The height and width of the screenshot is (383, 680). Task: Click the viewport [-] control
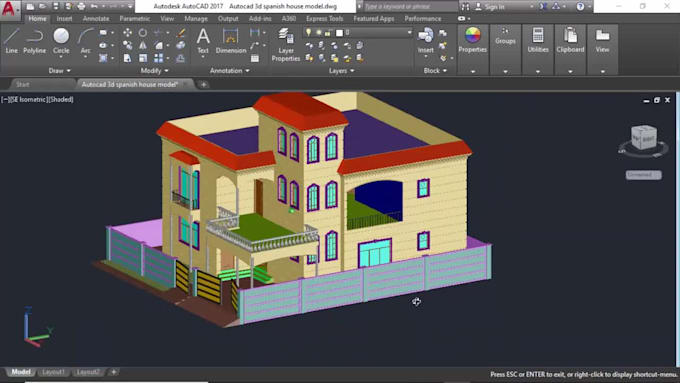[5, 99]
